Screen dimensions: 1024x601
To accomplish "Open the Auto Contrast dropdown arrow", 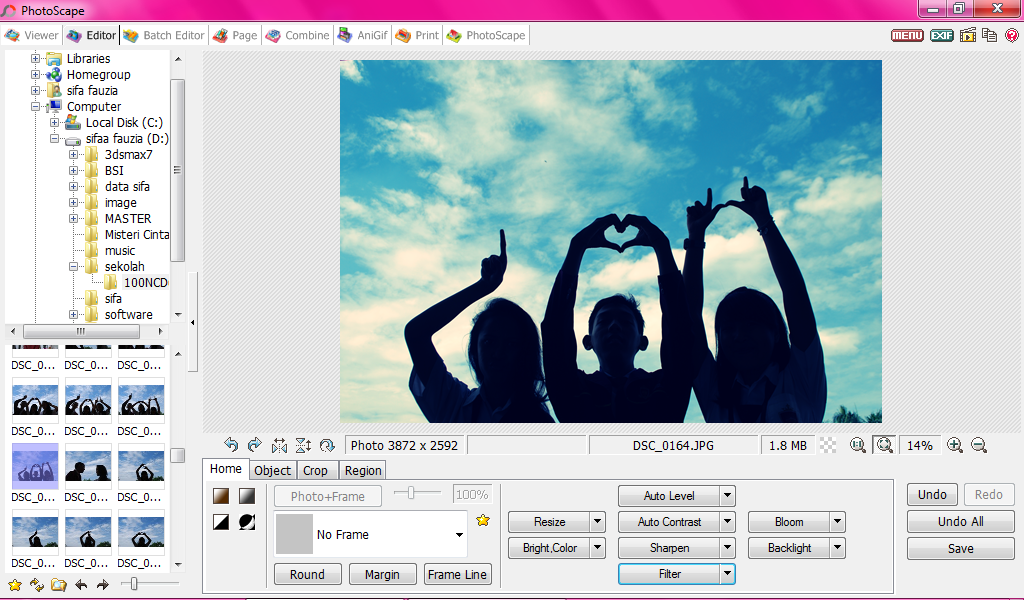I will [x=727, y=522].
